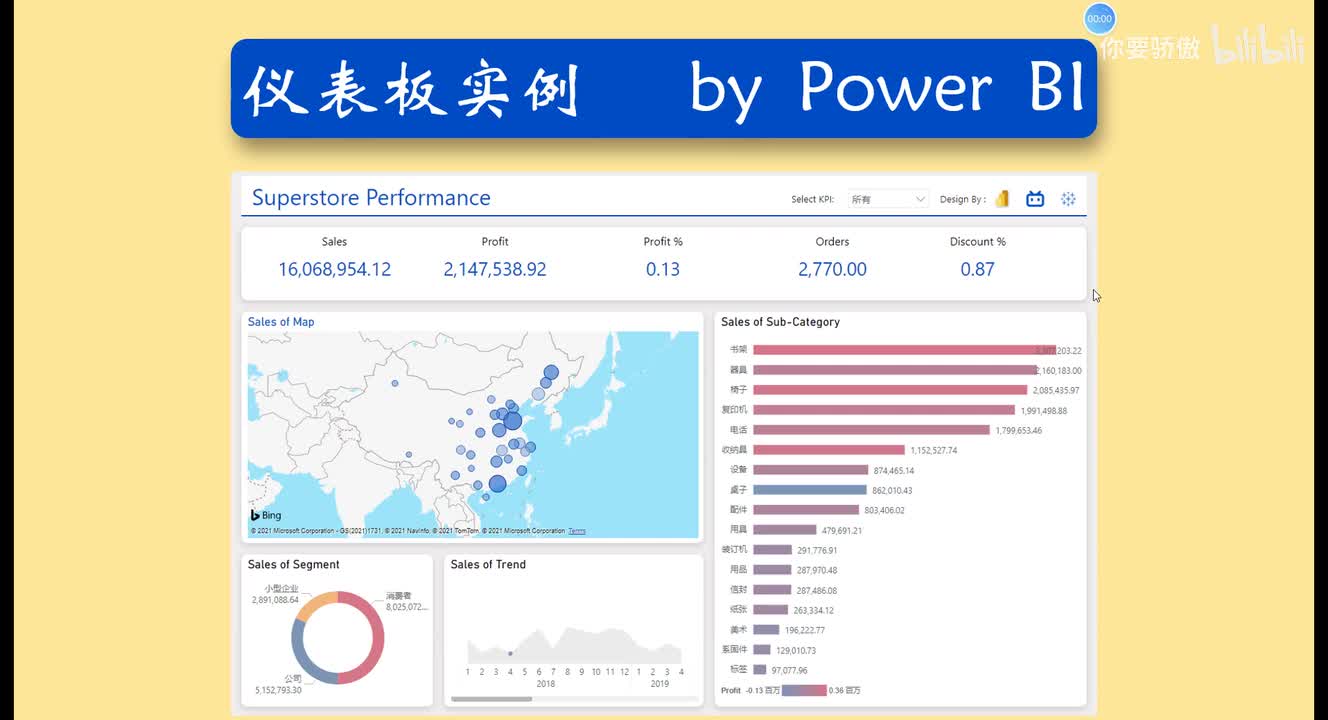Screen dimensions: 1328x720
Task: Click the red 消费者 donut segment
Action: pos(376,637)
